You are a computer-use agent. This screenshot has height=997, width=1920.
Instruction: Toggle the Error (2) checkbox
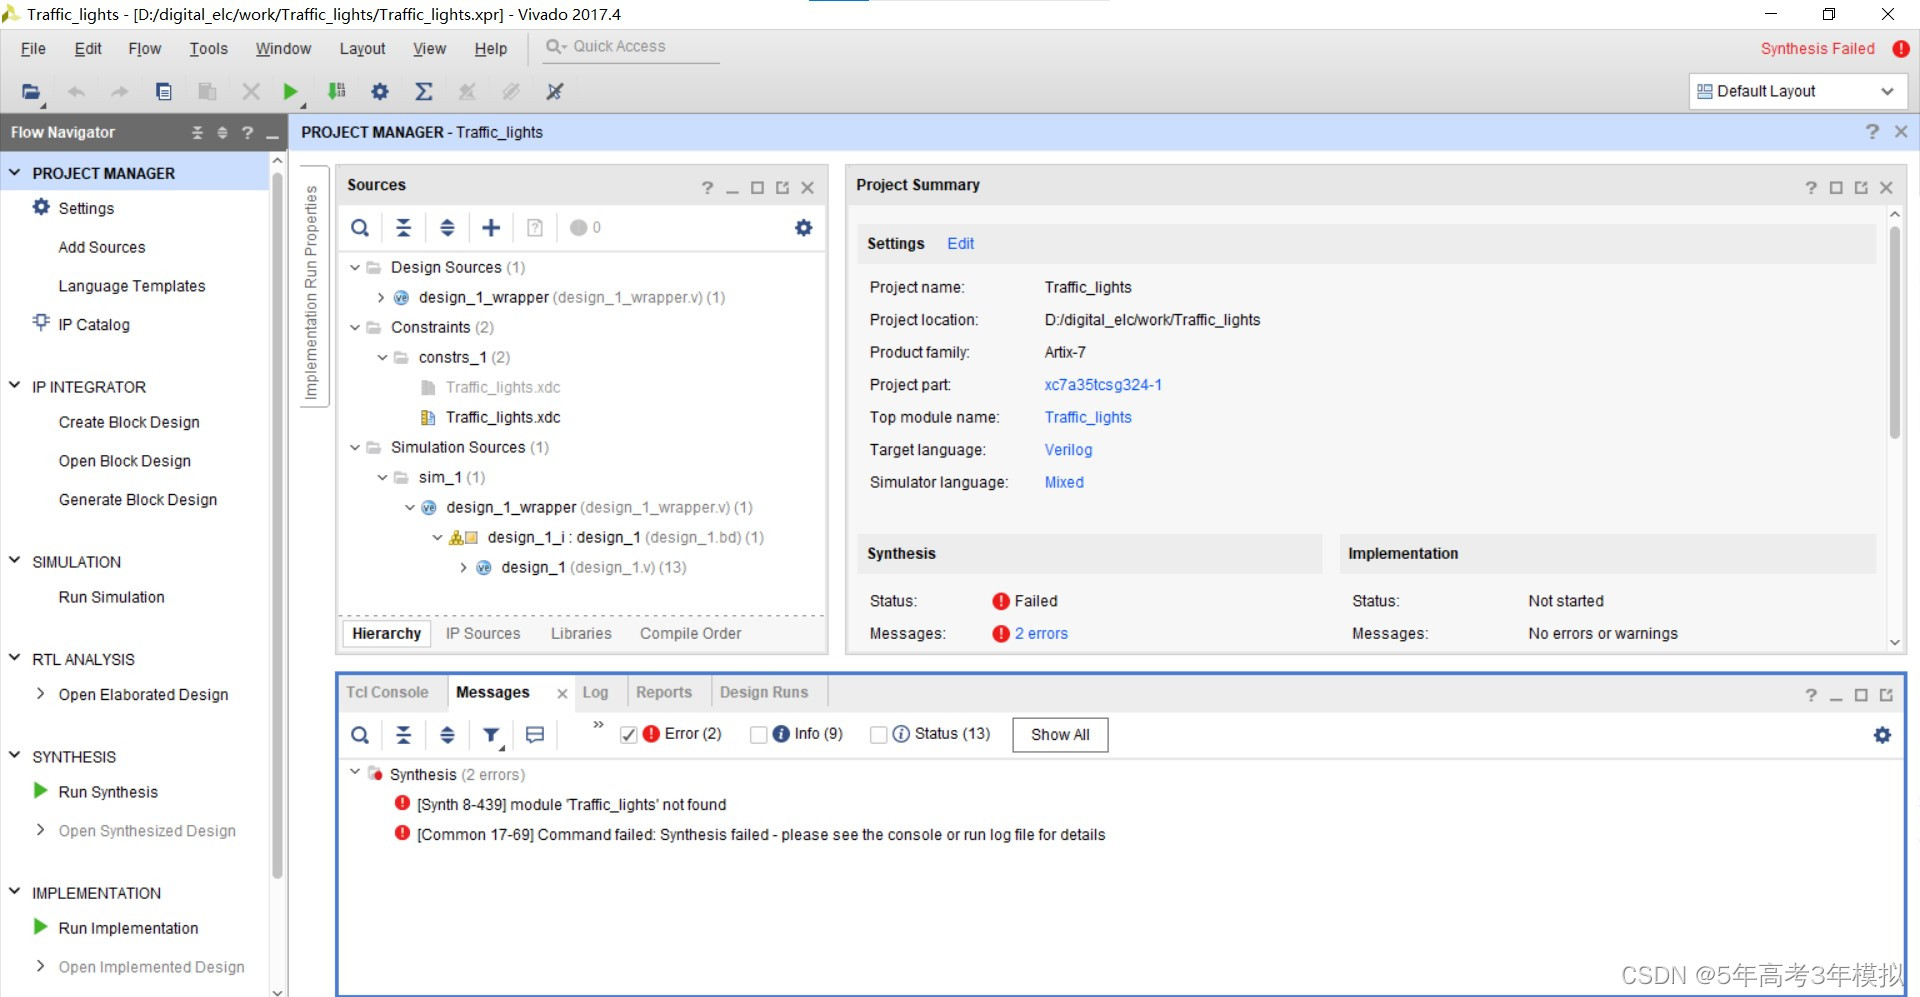pyautogui.click(x=629, y=735)
